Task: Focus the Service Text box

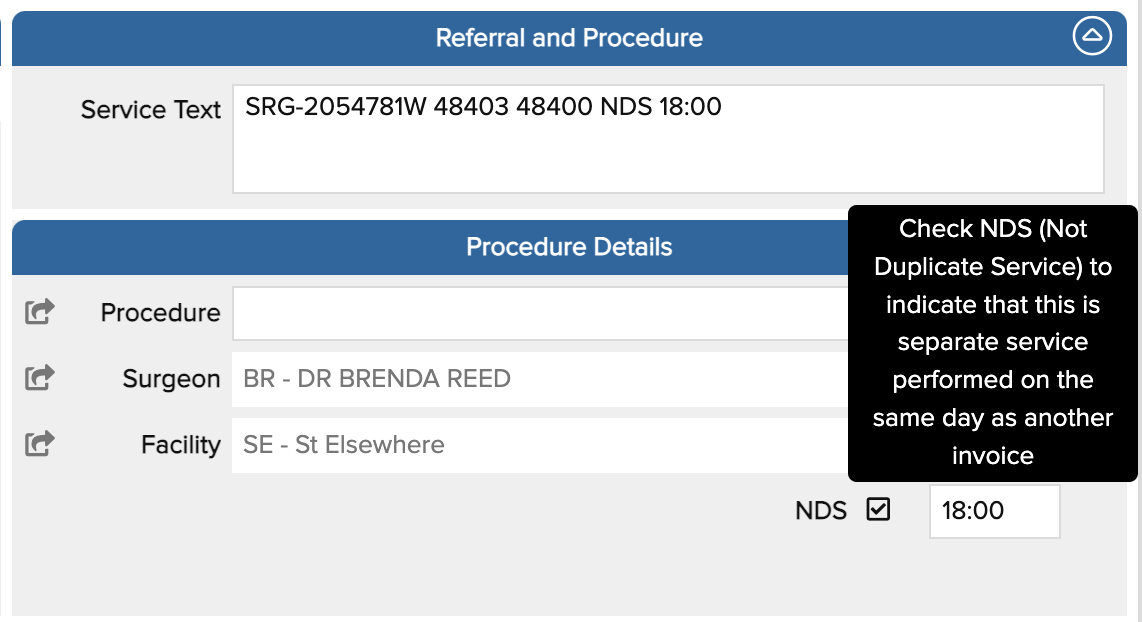Action: [668, 139]
